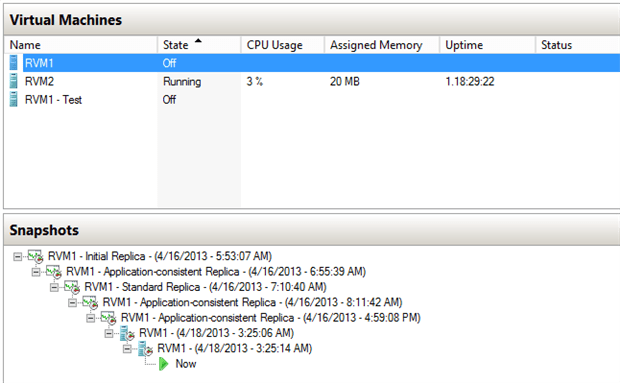
Task: Select the RVM1 - Test virtual machine
Action: 53,100
